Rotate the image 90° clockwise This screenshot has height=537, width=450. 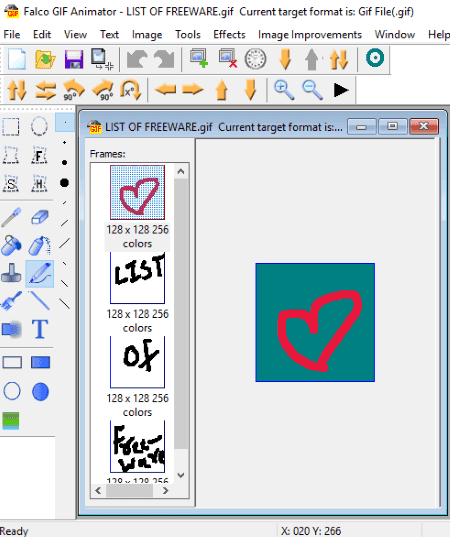tap(103, 90)
